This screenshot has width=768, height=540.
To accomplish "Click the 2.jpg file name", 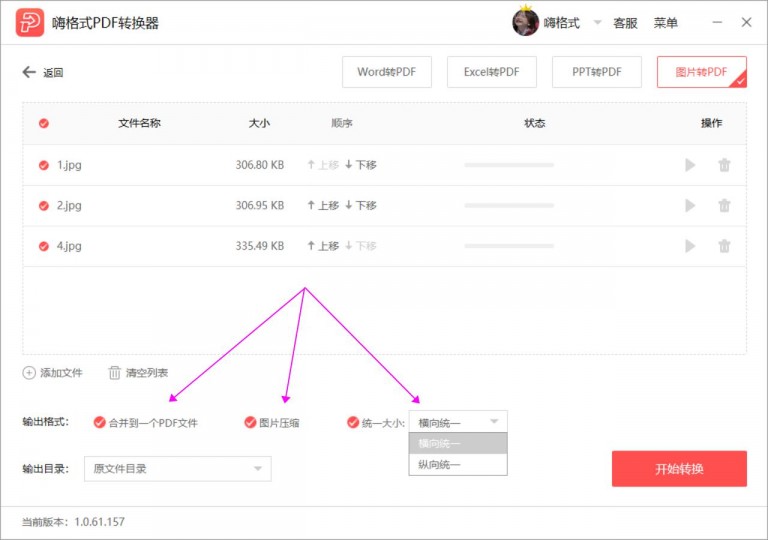I will tap(69, 205).
